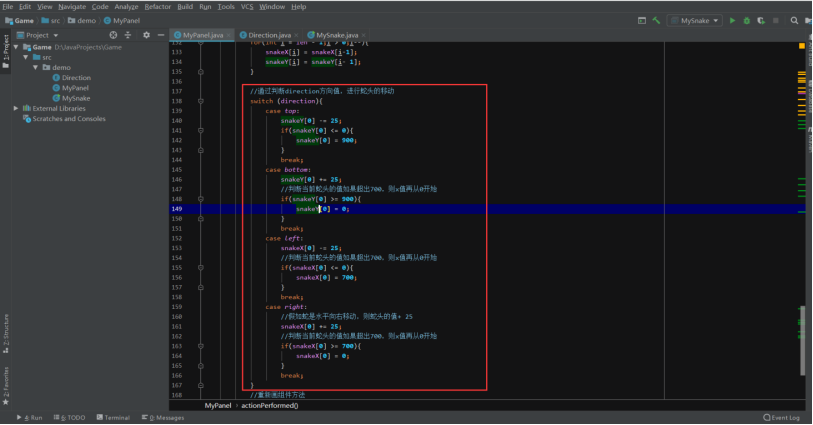This screenshot has height=425, width=813.
Task: Click the Build Project hammer icon
Action: (656, 21)
